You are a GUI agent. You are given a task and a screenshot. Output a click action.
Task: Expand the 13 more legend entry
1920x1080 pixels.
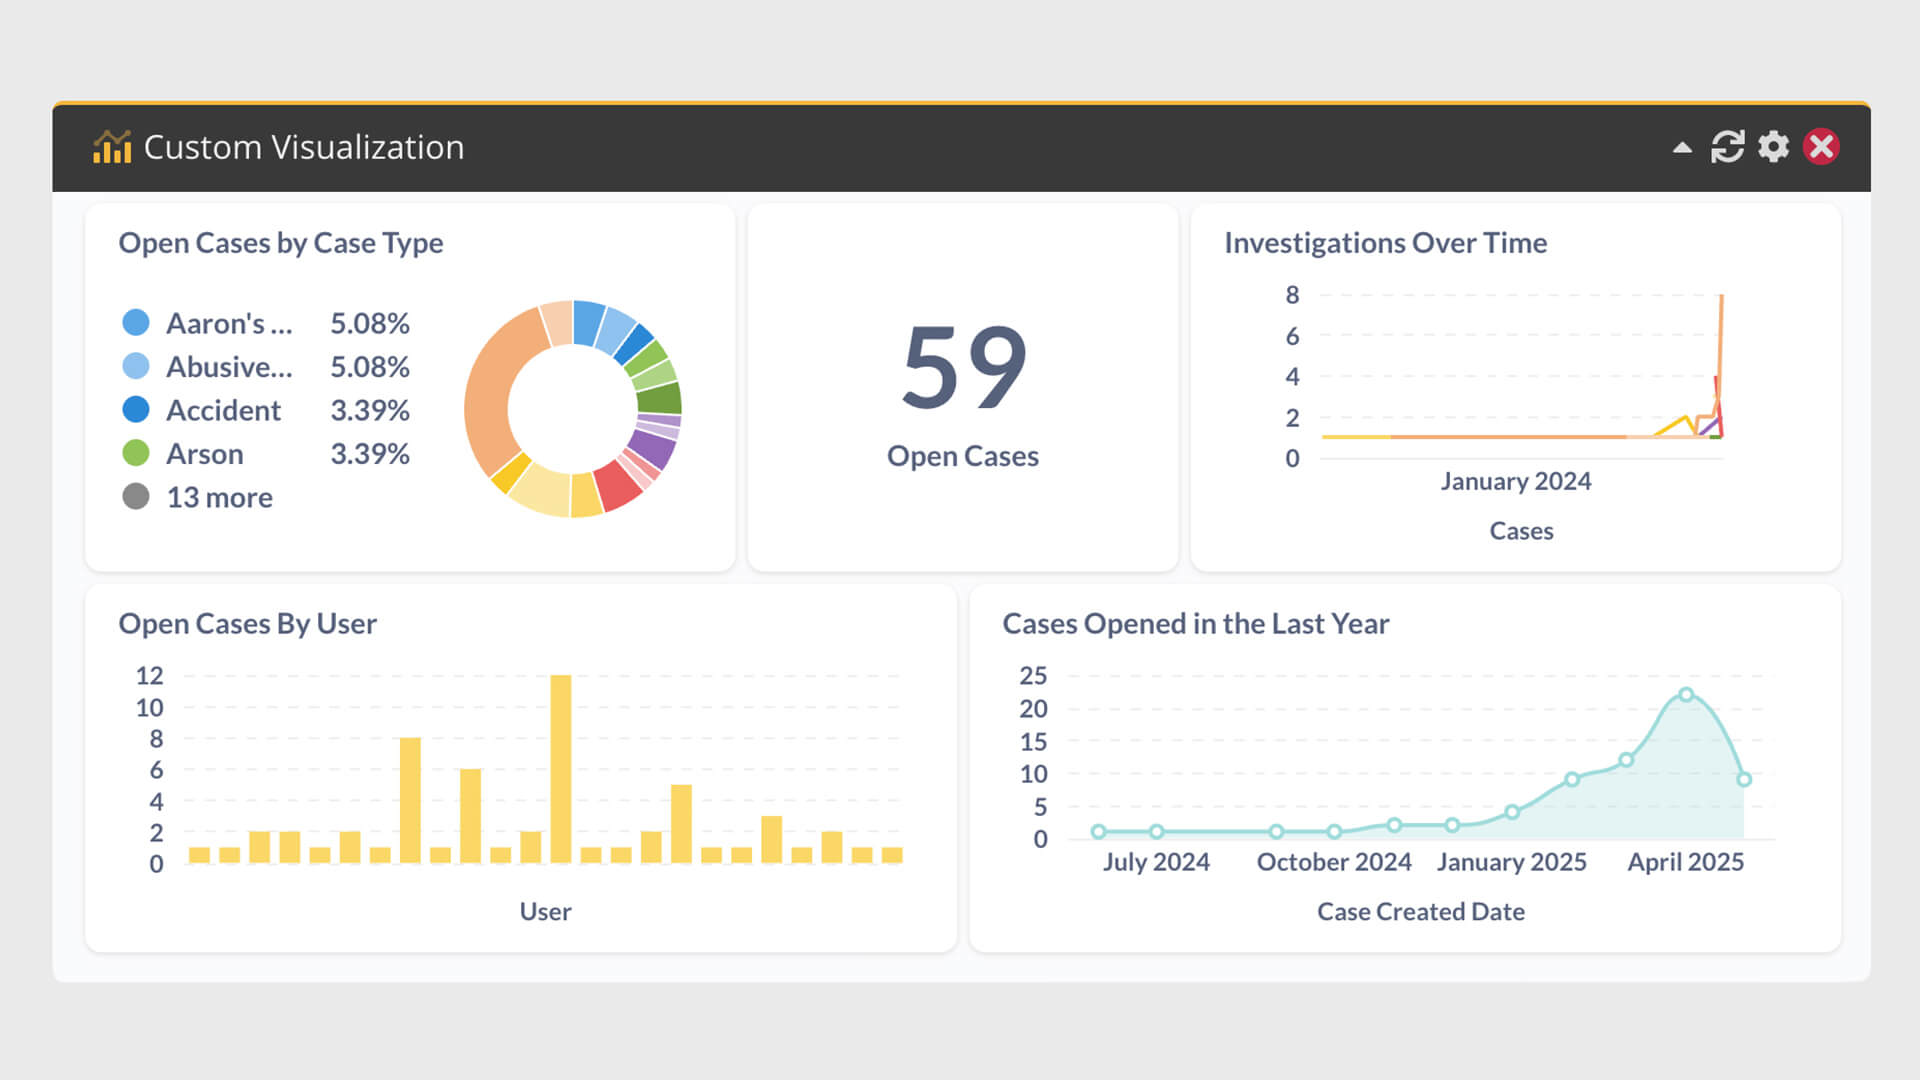[219, 497]
